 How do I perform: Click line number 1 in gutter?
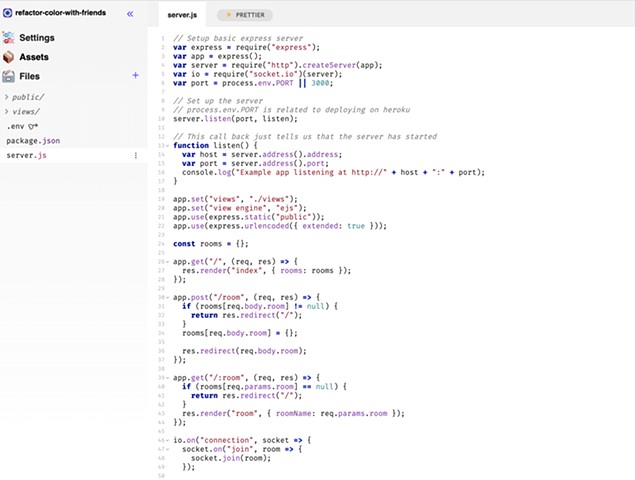point(162,38)
